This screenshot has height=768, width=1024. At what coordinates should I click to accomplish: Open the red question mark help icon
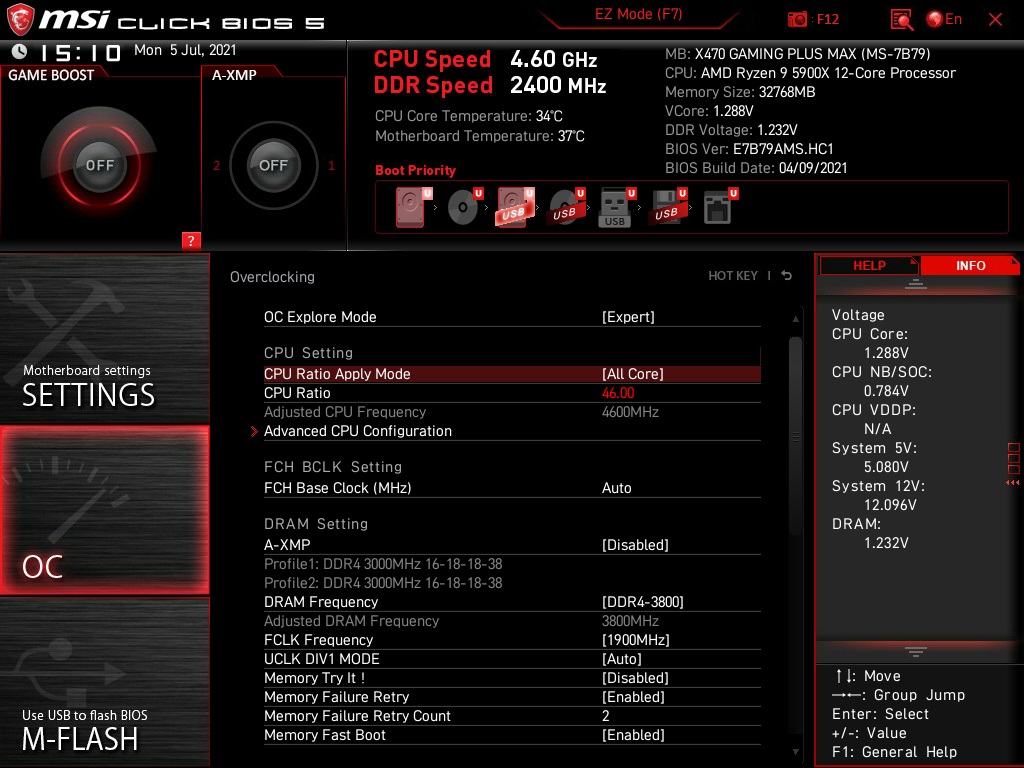[x=191, y=240]
